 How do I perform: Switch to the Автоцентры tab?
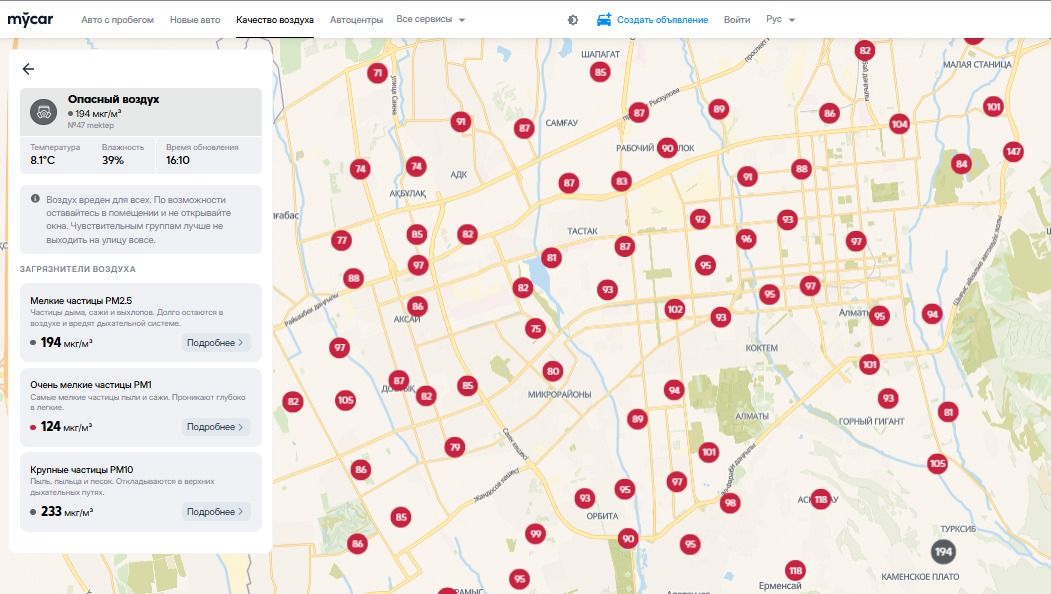[x=356, y=20]
